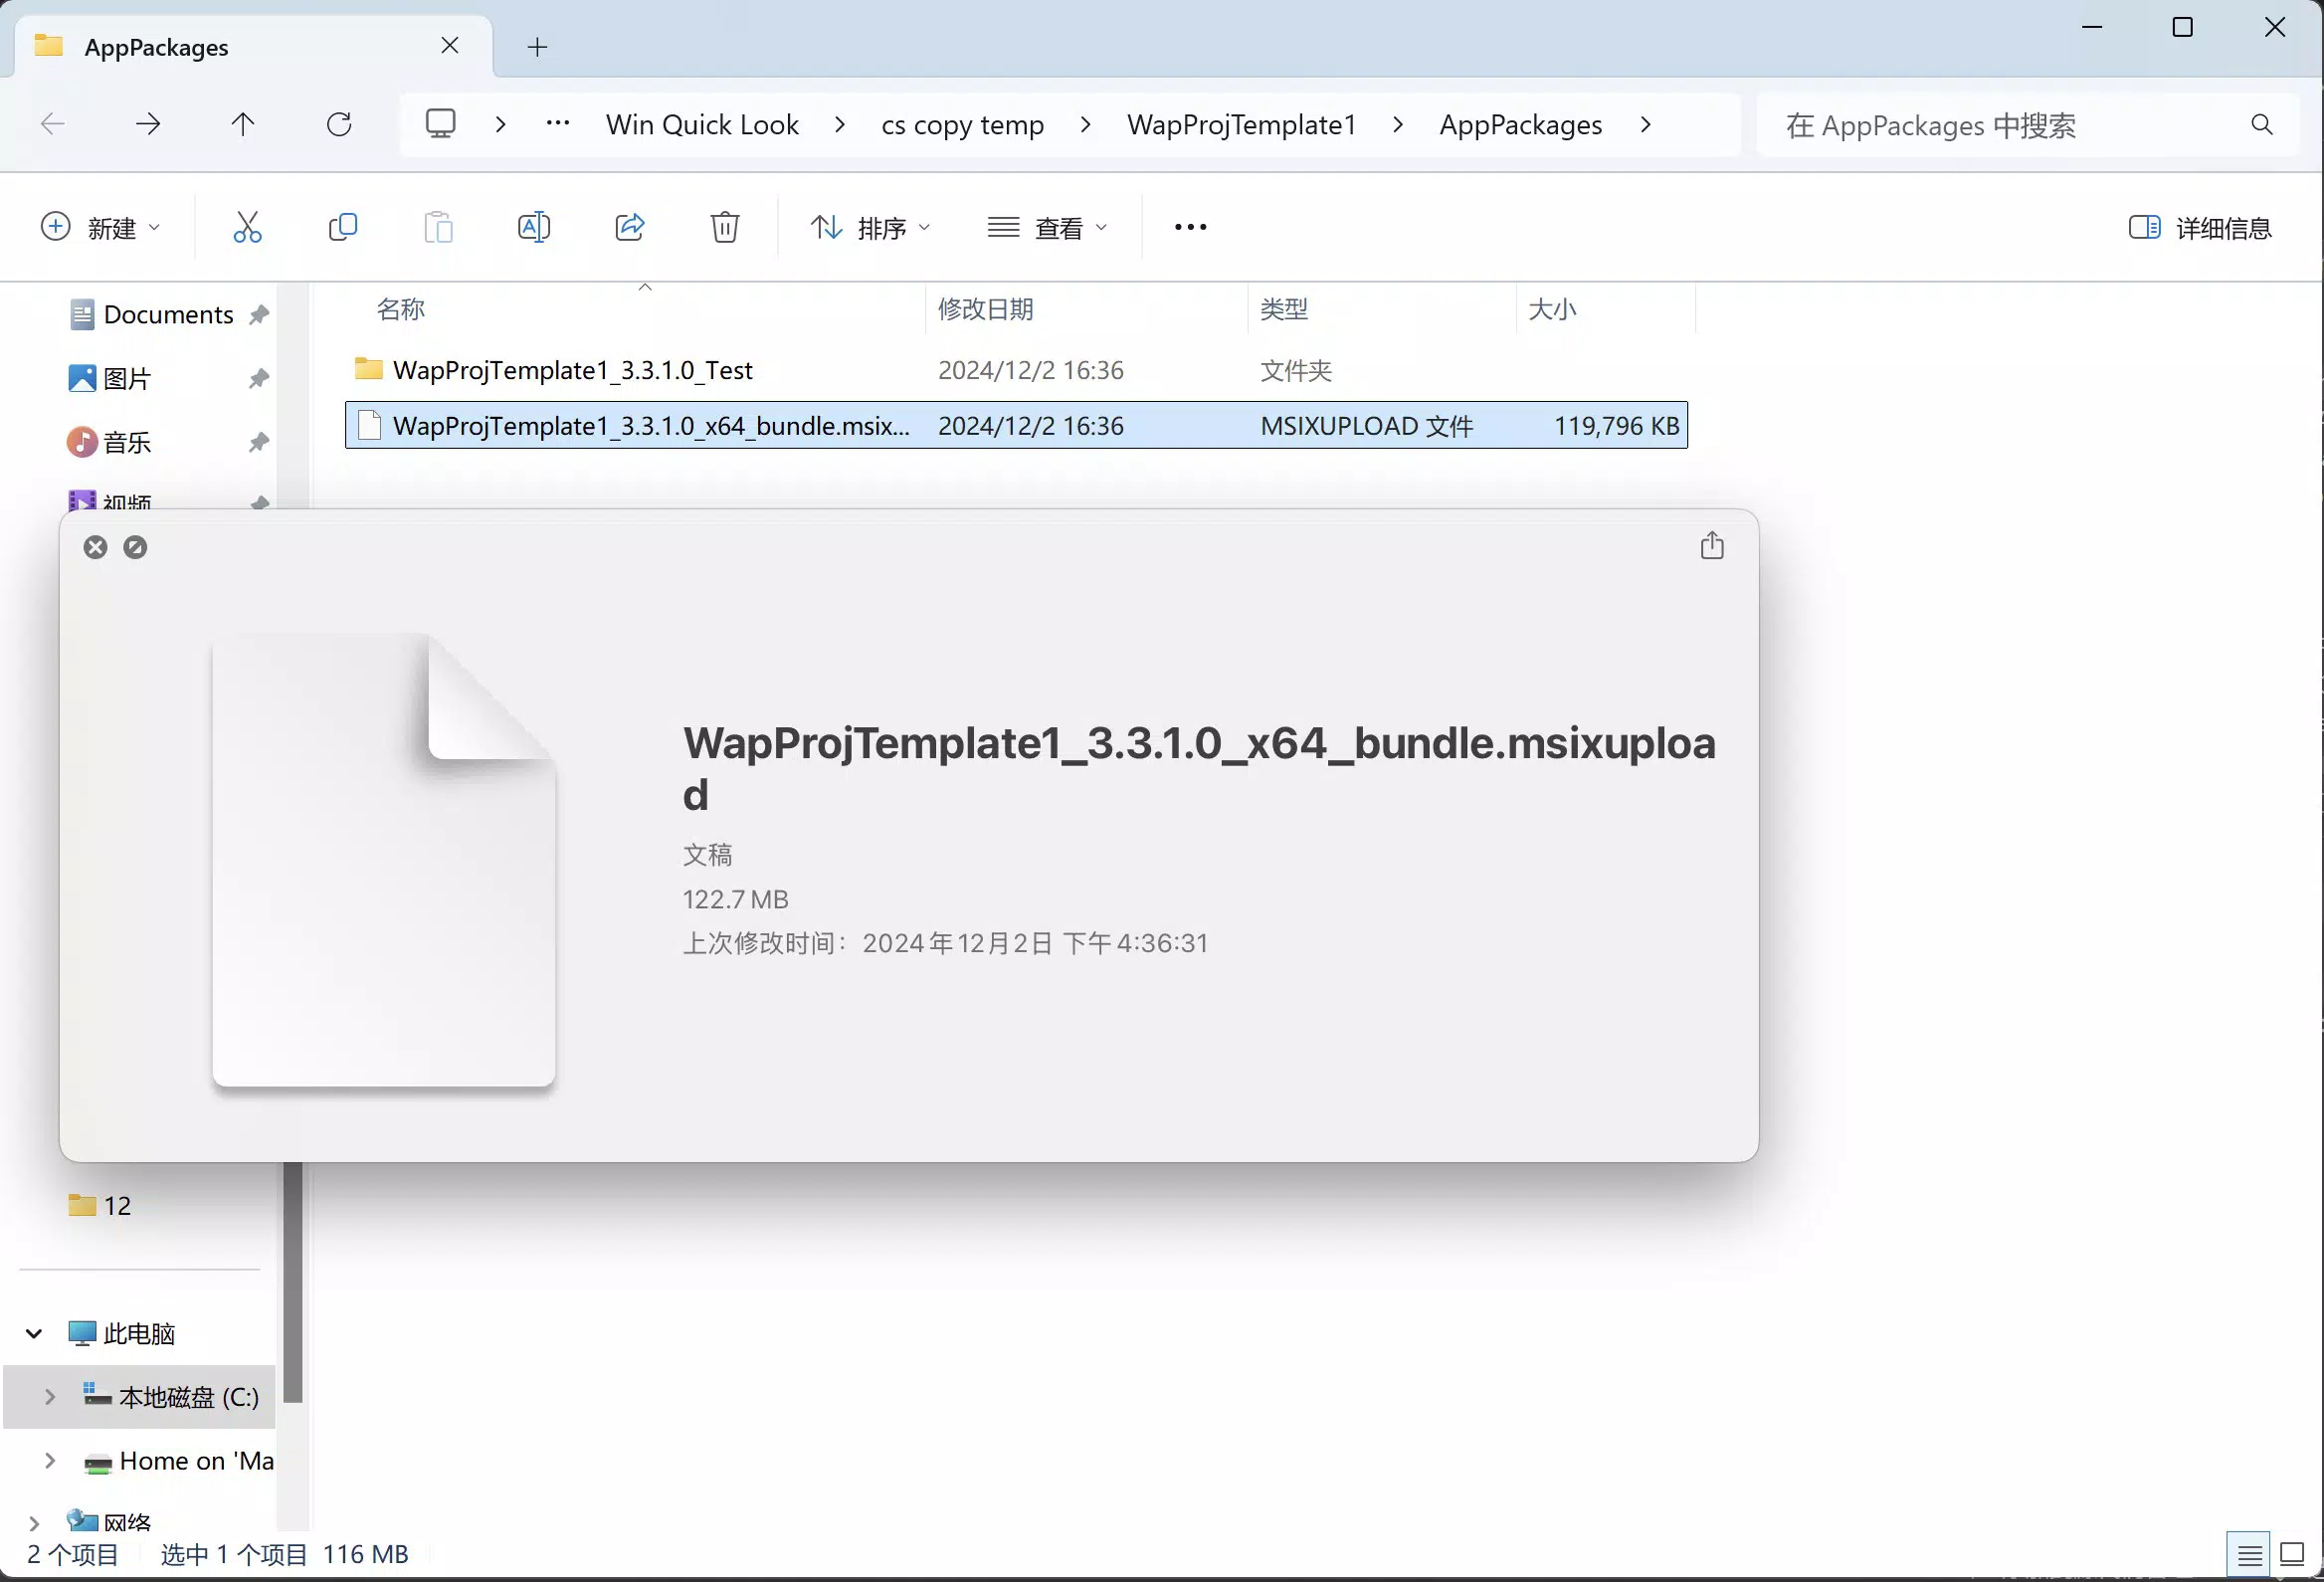Image resolution: width=2324 pixels, height=1582 pixels.
Task: Open the 查看 view dropdown
Action: (1048, 228)
